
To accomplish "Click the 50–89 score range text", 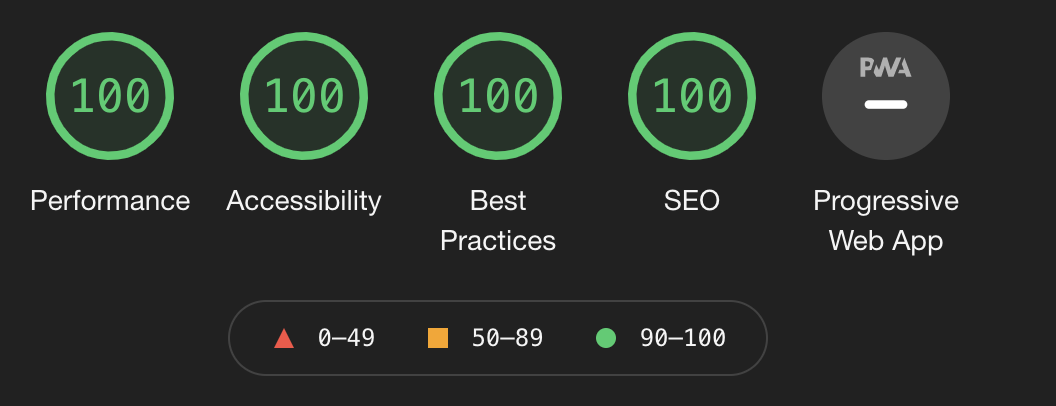I will [x=507, y=338].
